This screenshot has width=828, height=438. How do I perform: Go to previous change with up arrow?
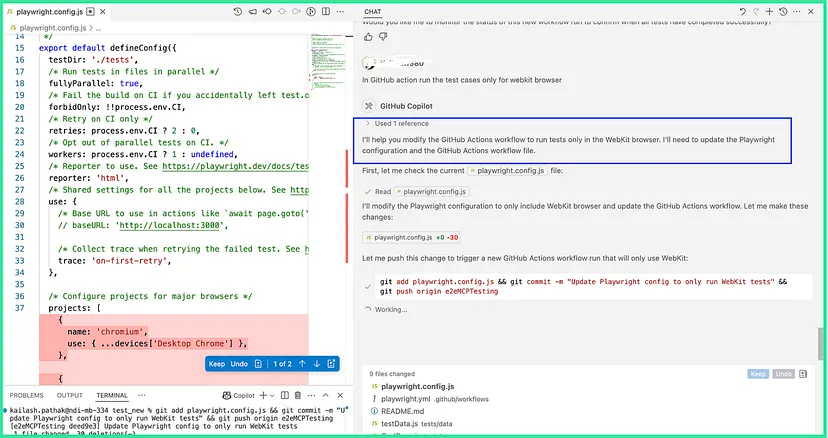[x=303, y=364]
